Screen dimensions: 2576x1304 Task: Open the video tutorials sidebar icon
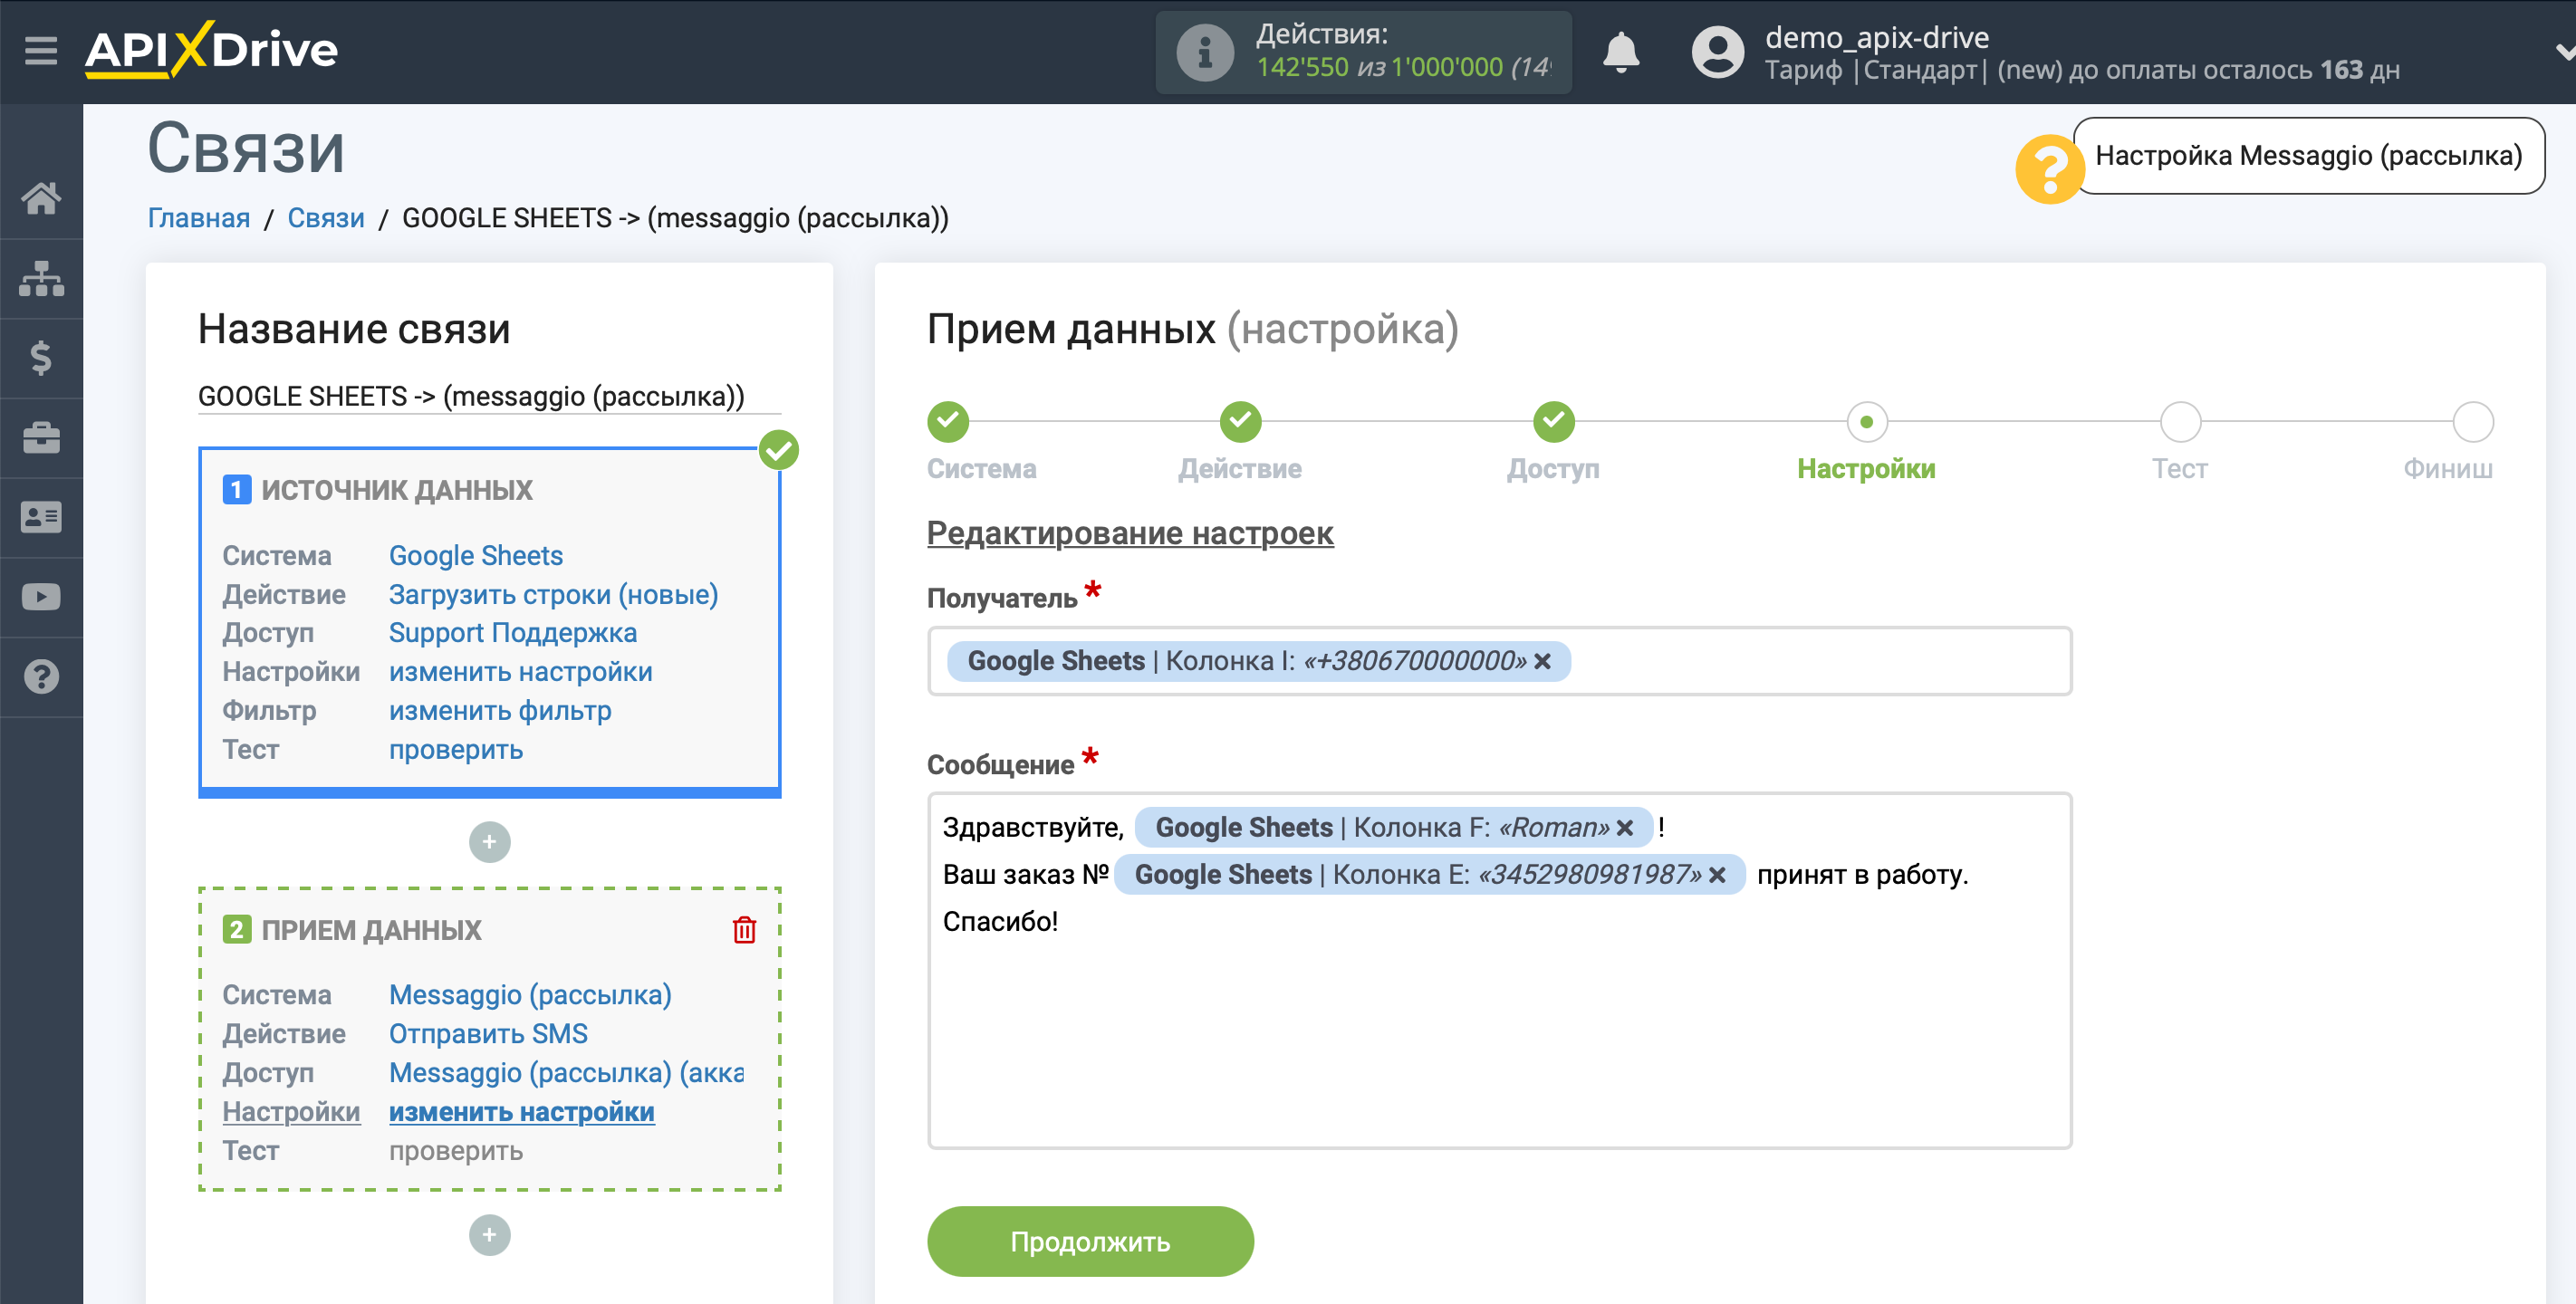41,597
